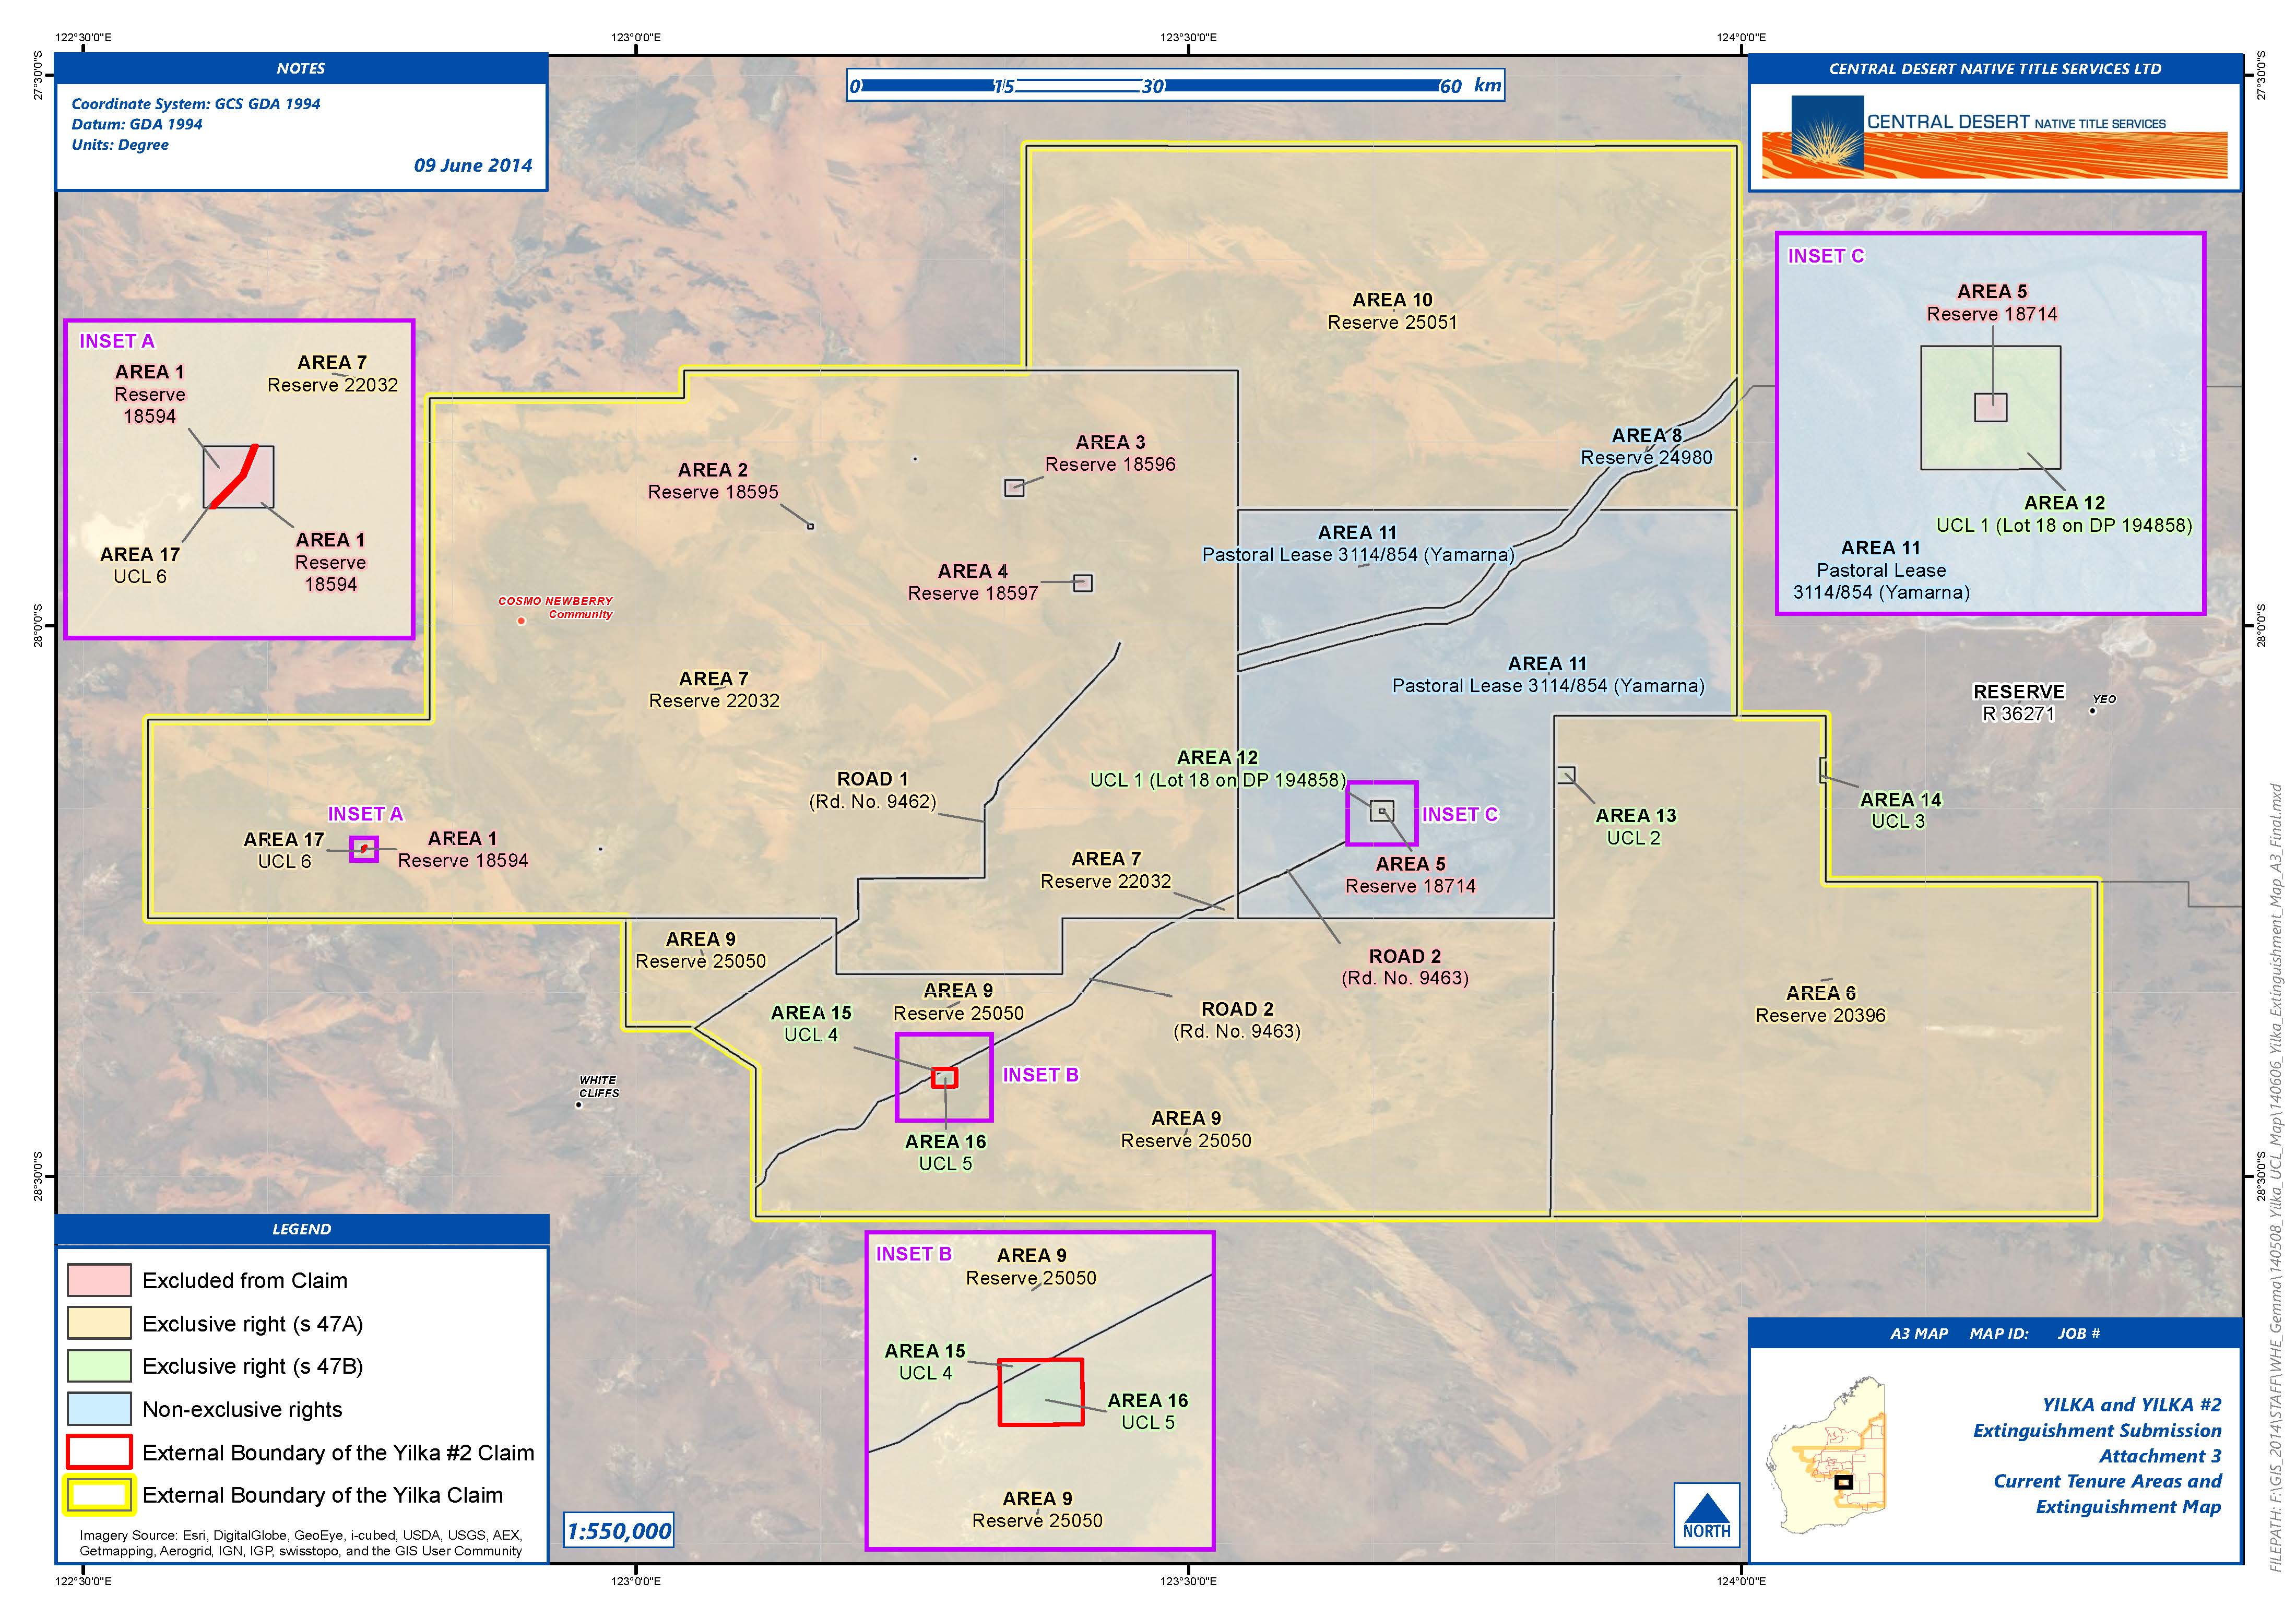Click 'Datum: GDA 1994' text
The image size is (2296, 1618).
tap(137, 124)
